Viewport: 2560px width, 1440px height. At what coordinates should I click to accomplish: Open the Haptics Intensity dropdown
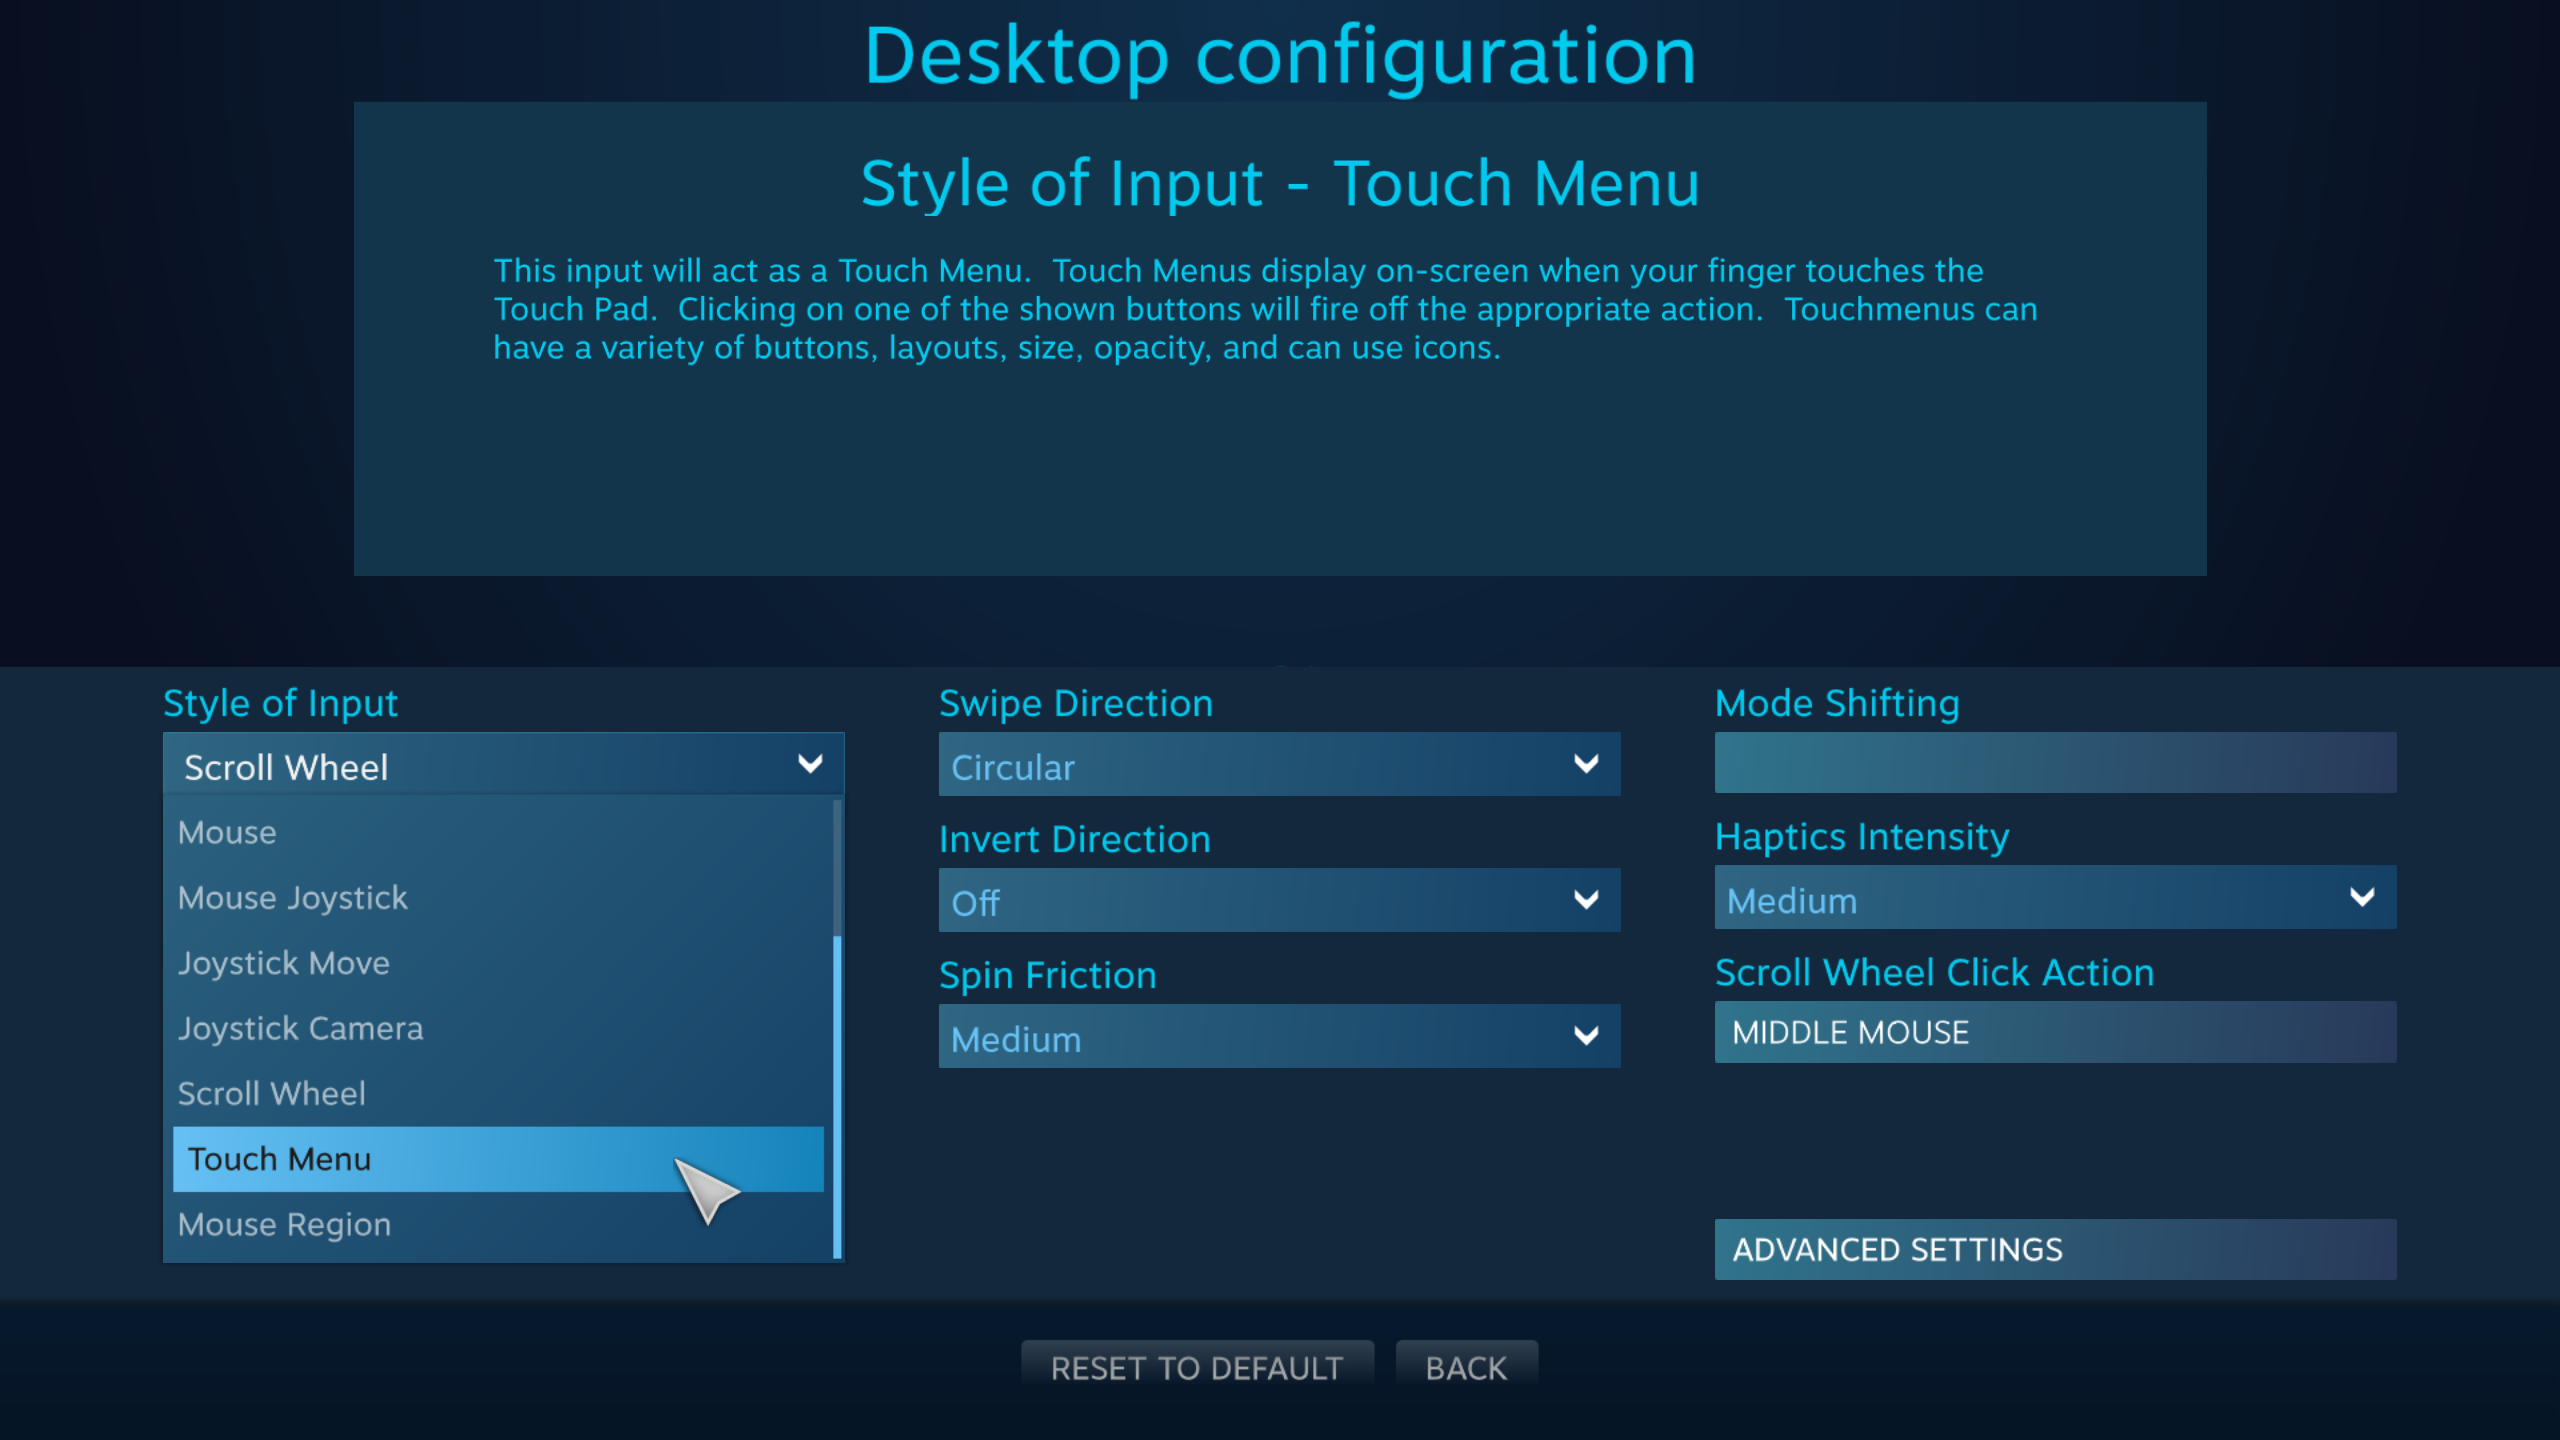[x=2055, y=898]
